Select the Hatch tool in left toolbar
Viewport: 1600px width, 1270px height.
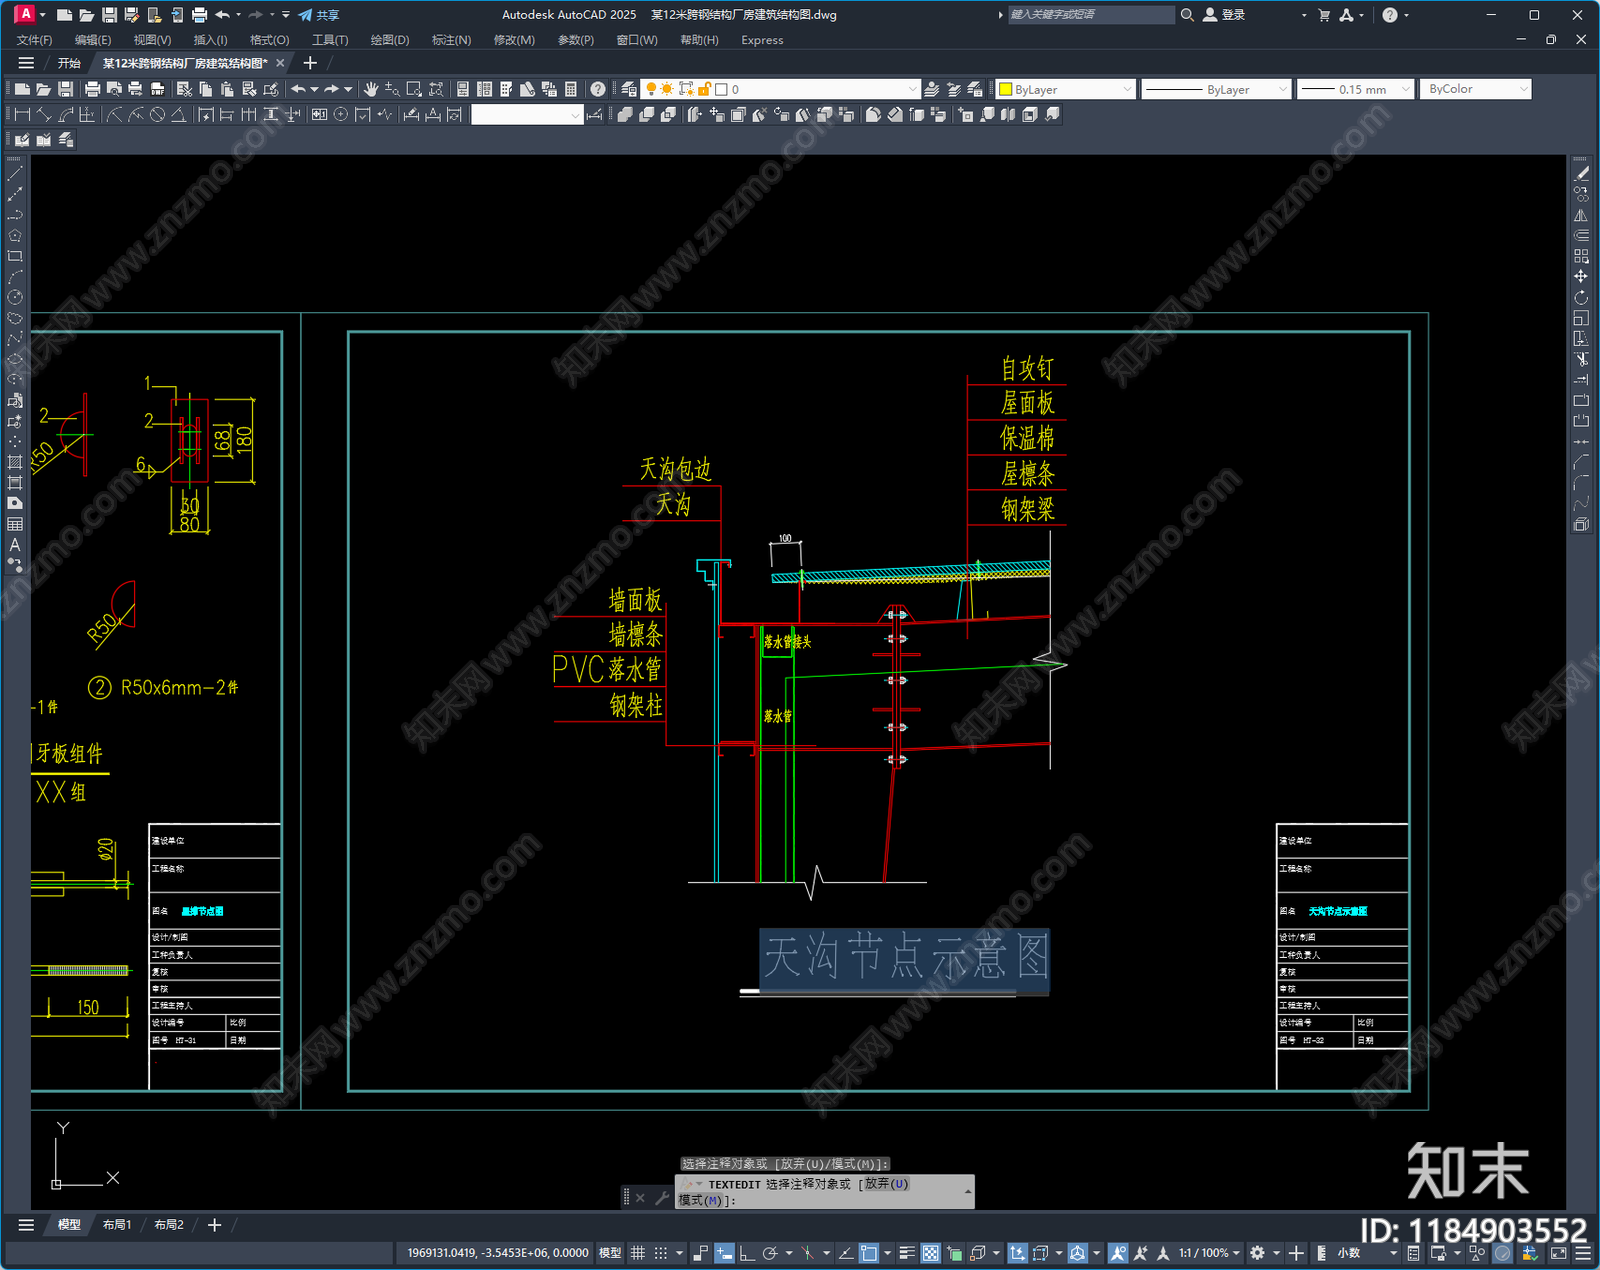point(15,462)
